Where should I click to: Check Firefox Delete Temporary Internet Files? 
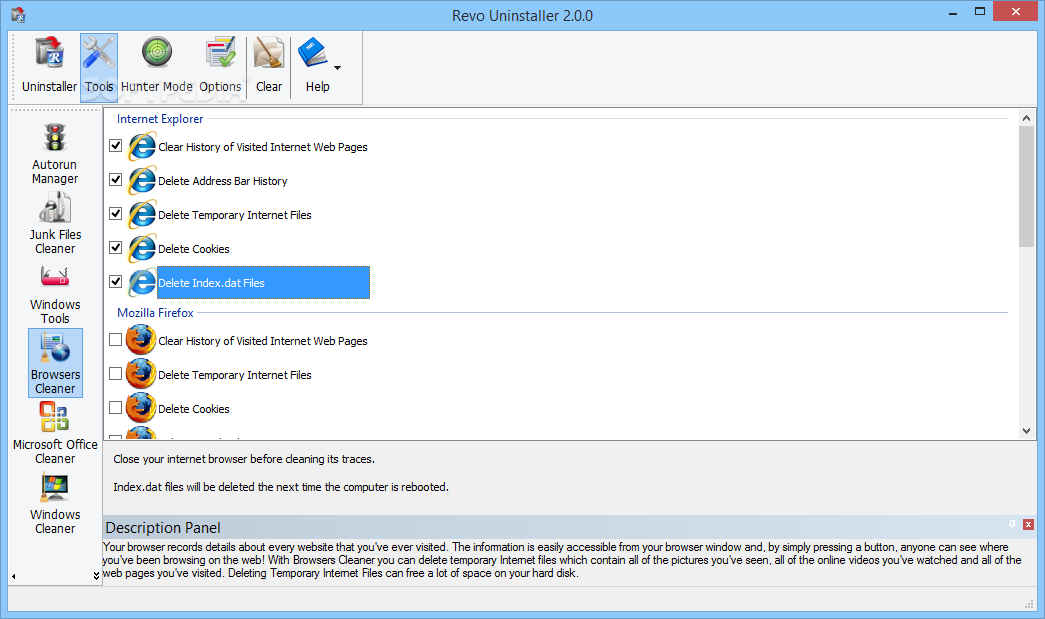pyautogui.click(x=116, y=373)
